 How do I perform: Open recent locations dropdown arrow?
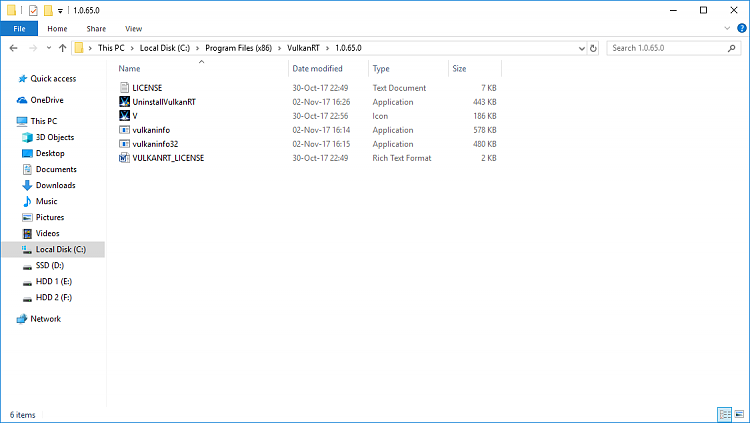(48, 48)
